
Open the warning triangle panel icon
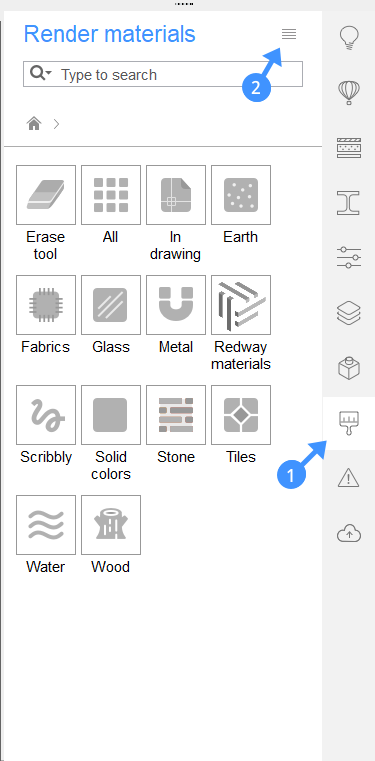pos(348,479)
